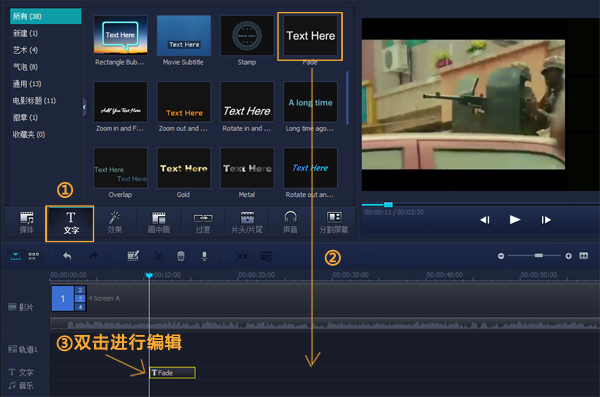The height and width of the screenshot is (397, 600).
Task: Click the advanced edit settings icon
Action: point(266,256)
